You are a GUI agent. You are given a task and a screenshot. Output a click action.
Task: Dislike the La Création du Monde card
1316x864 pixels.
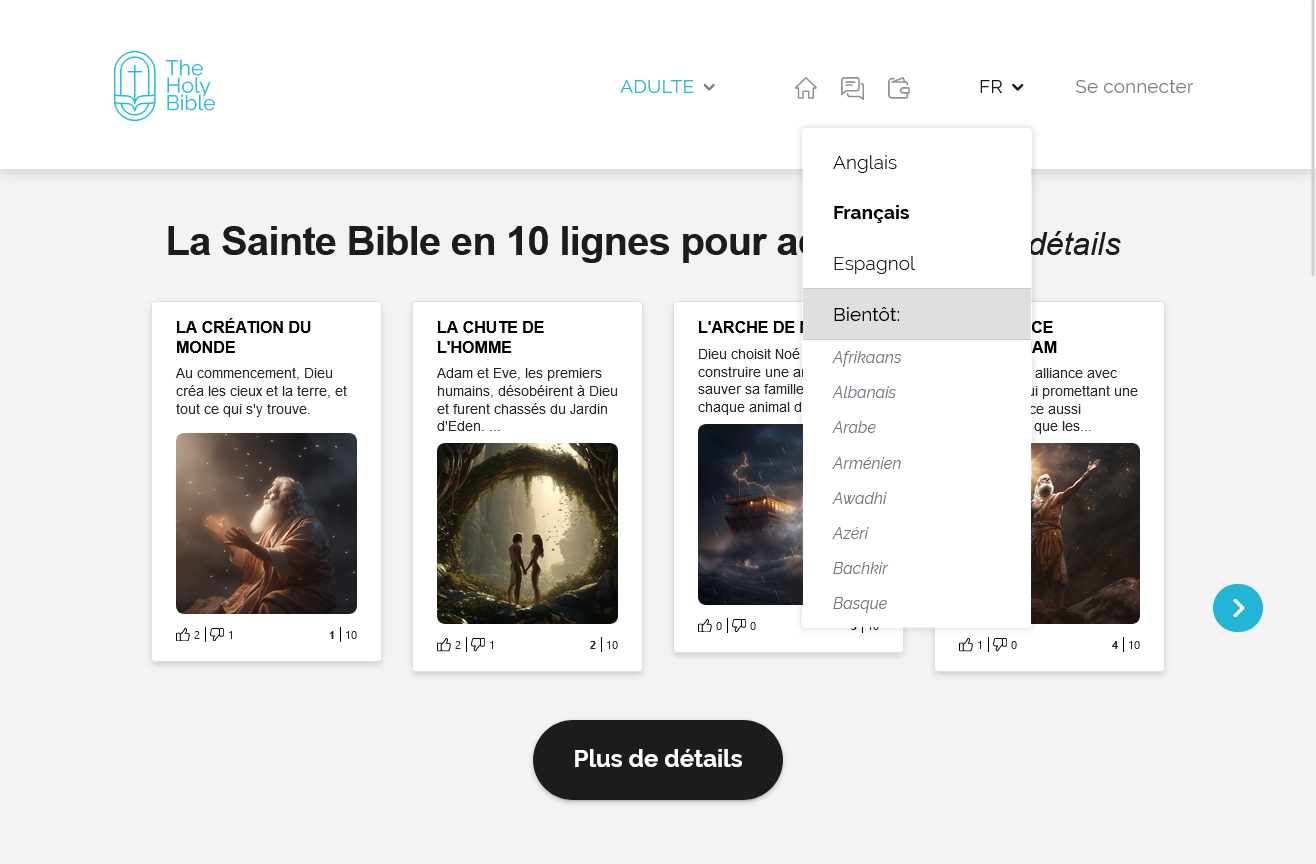(x=217, y=635)
